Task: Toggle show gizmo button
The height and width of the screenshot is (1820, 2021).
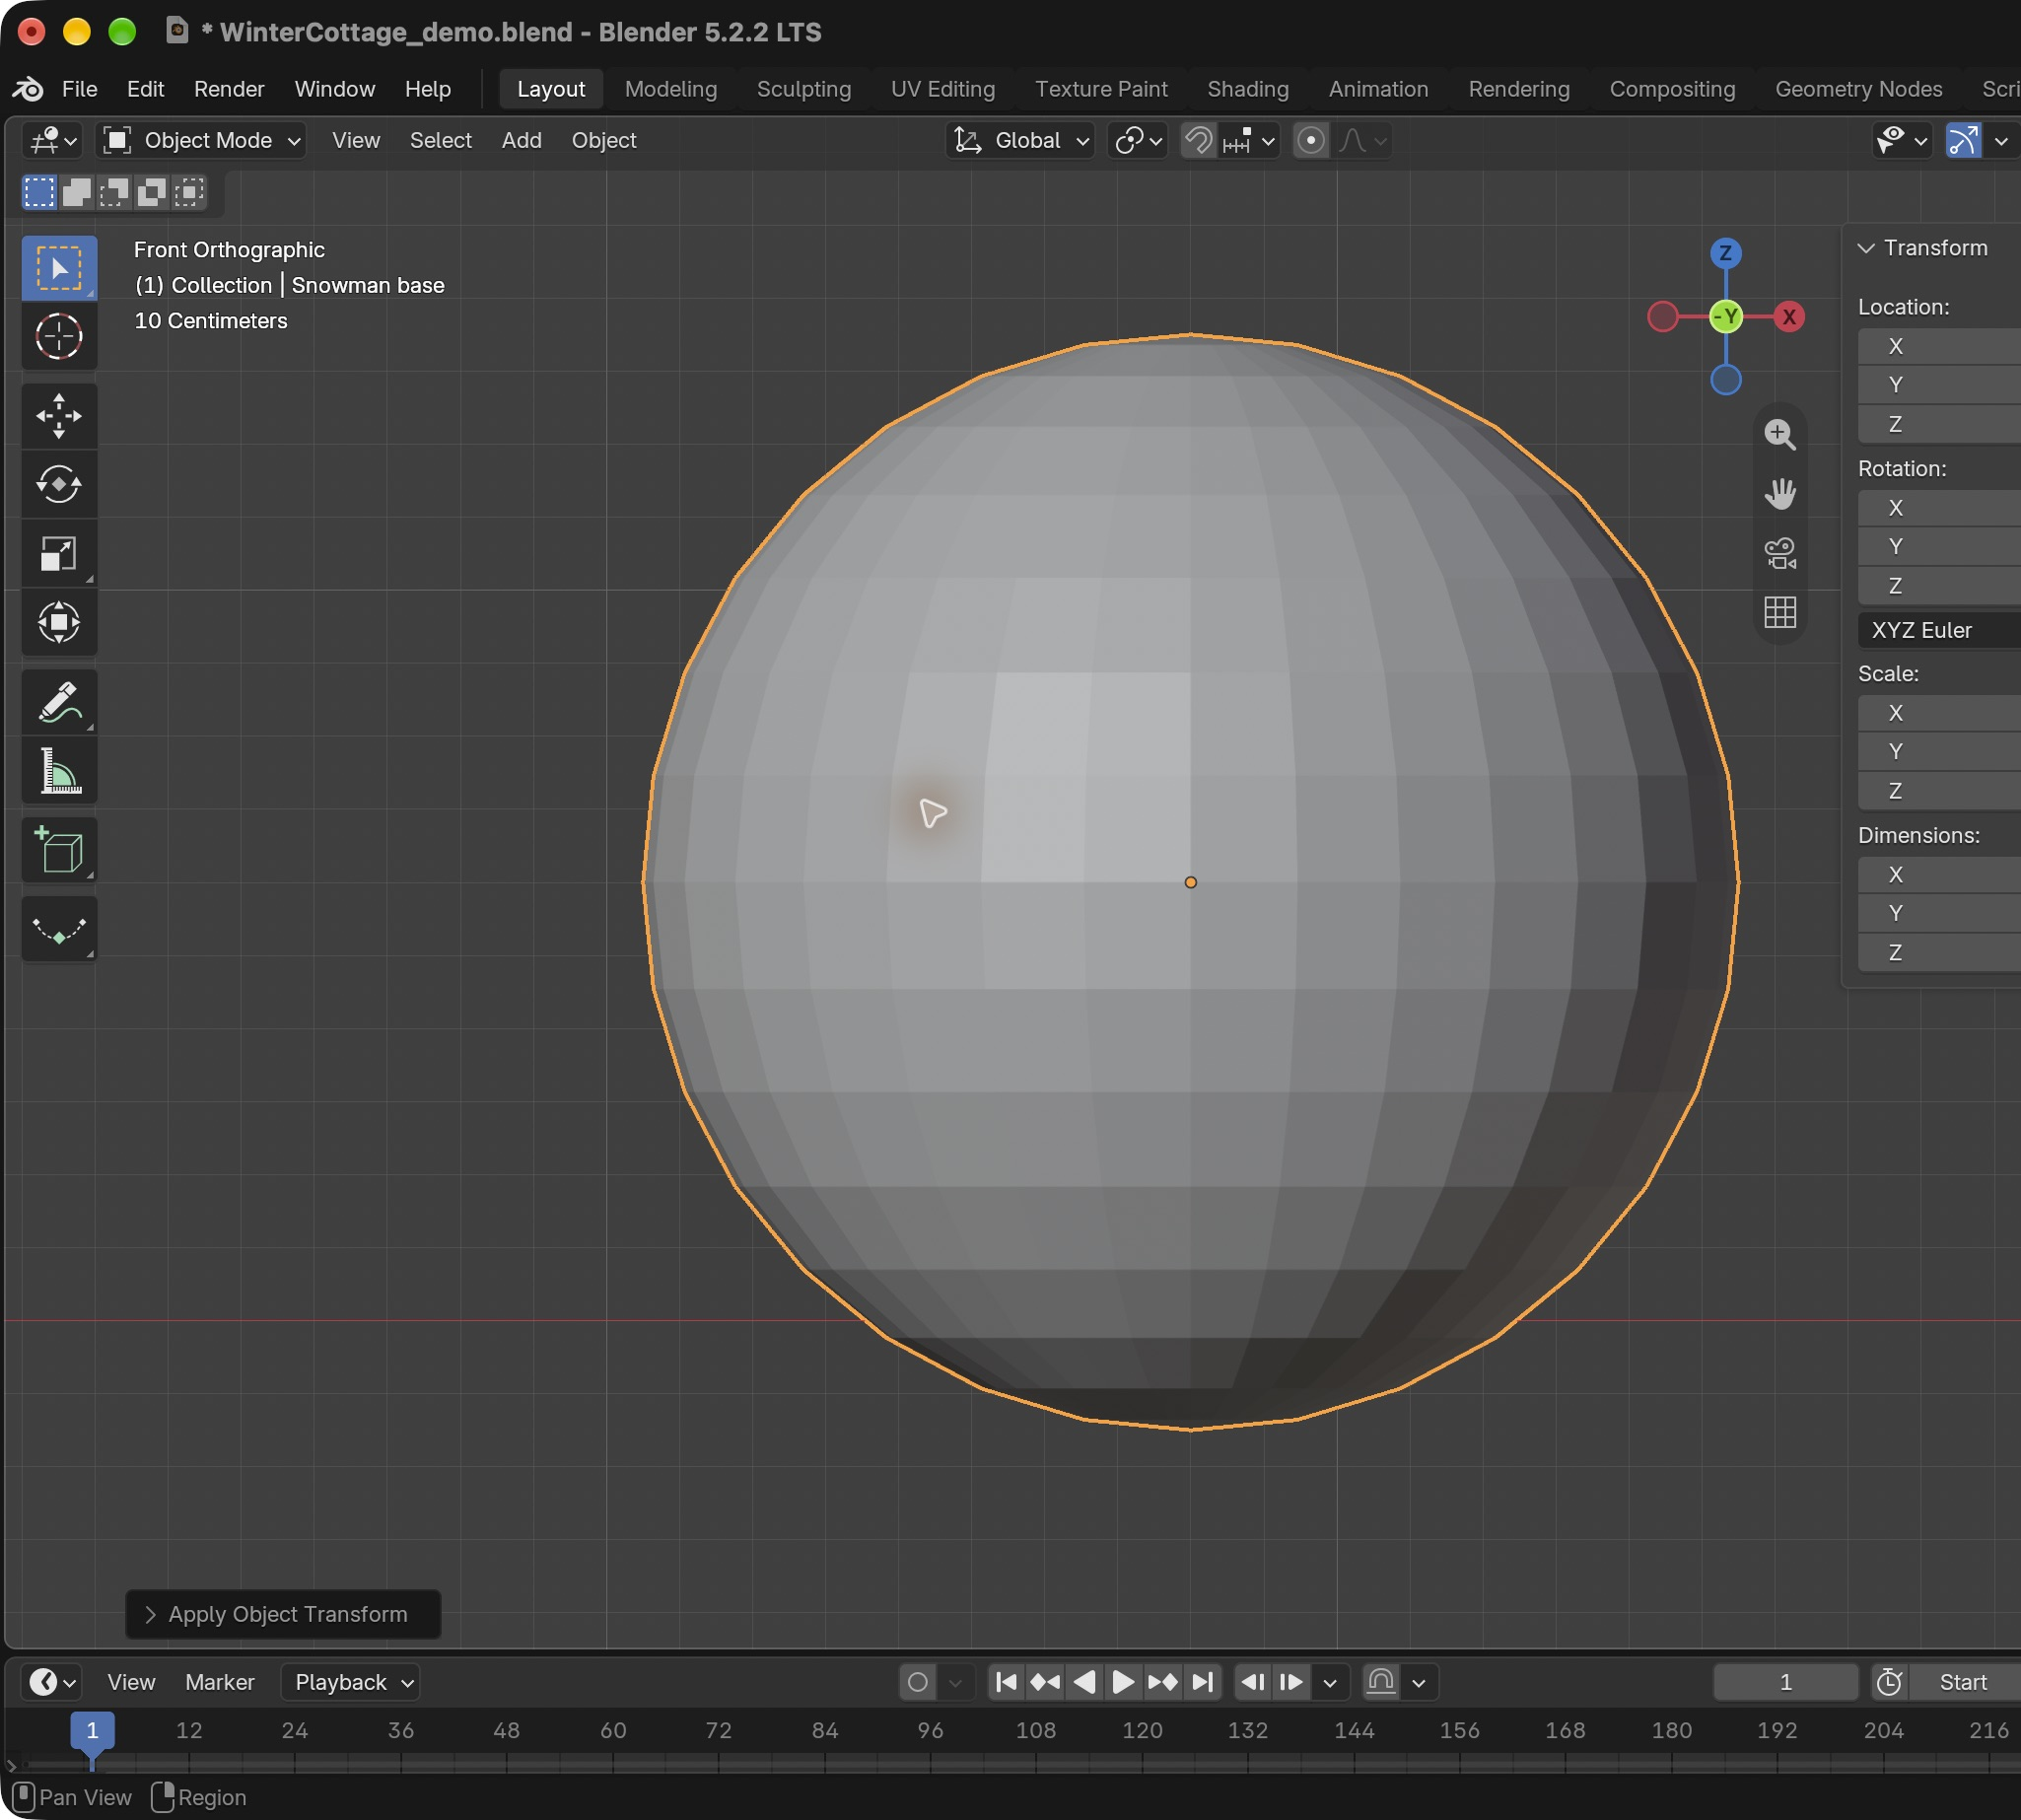Action: click(x=1964, y=140)
